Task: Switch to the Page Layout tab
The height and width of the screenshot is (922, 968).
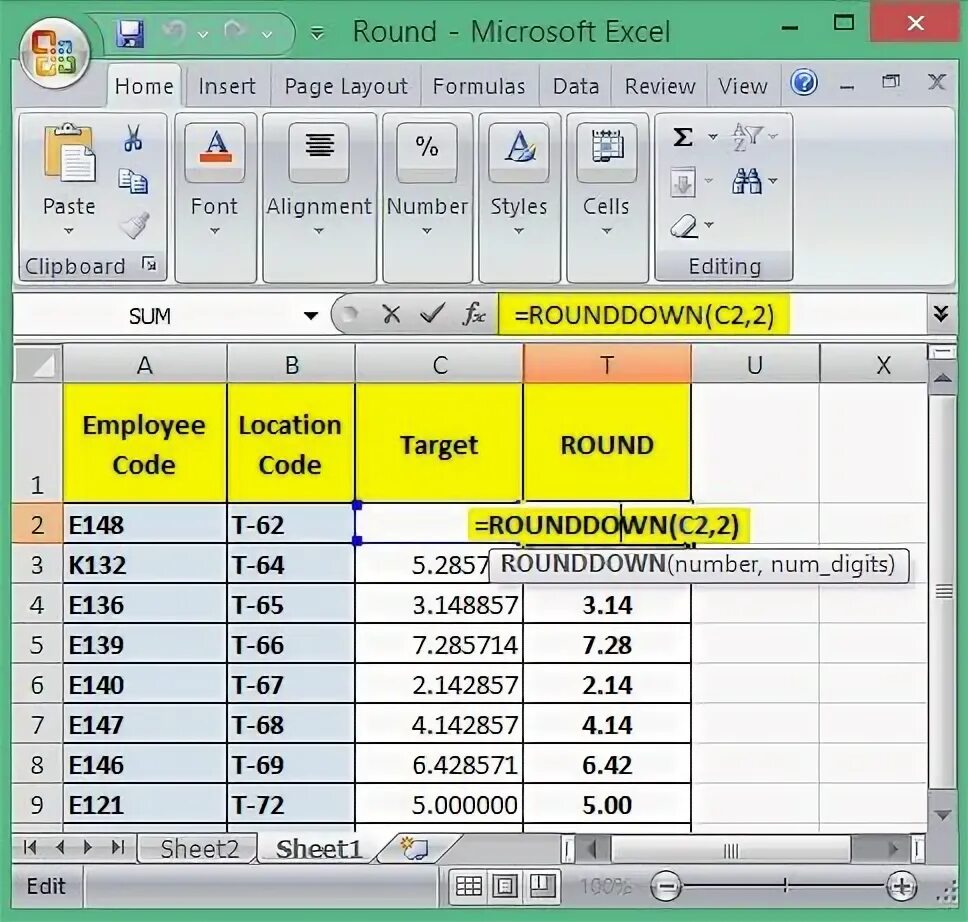Action: (x=346, y=86)
